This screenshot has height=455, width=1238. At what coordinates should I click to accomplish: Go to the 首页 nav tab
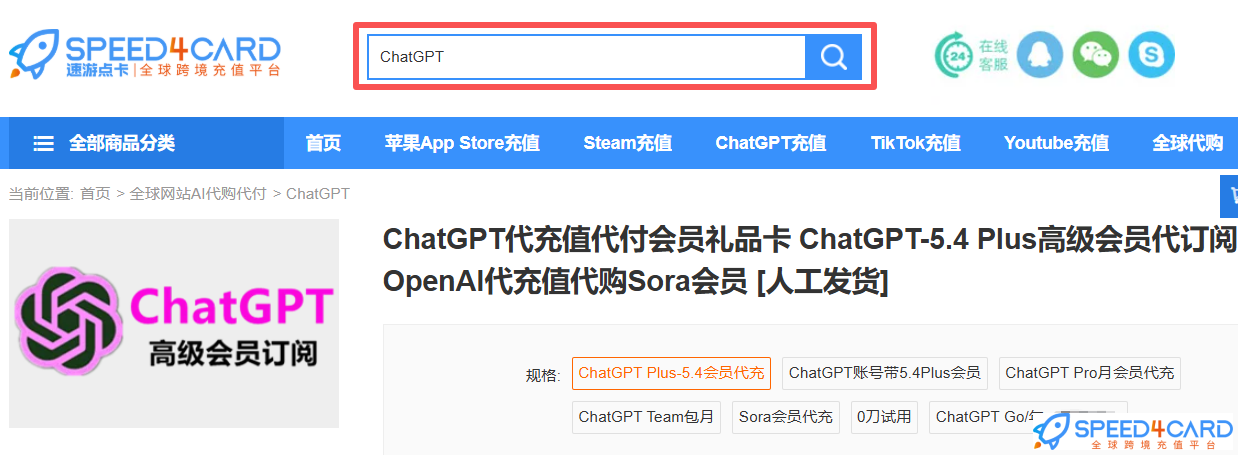323,143
